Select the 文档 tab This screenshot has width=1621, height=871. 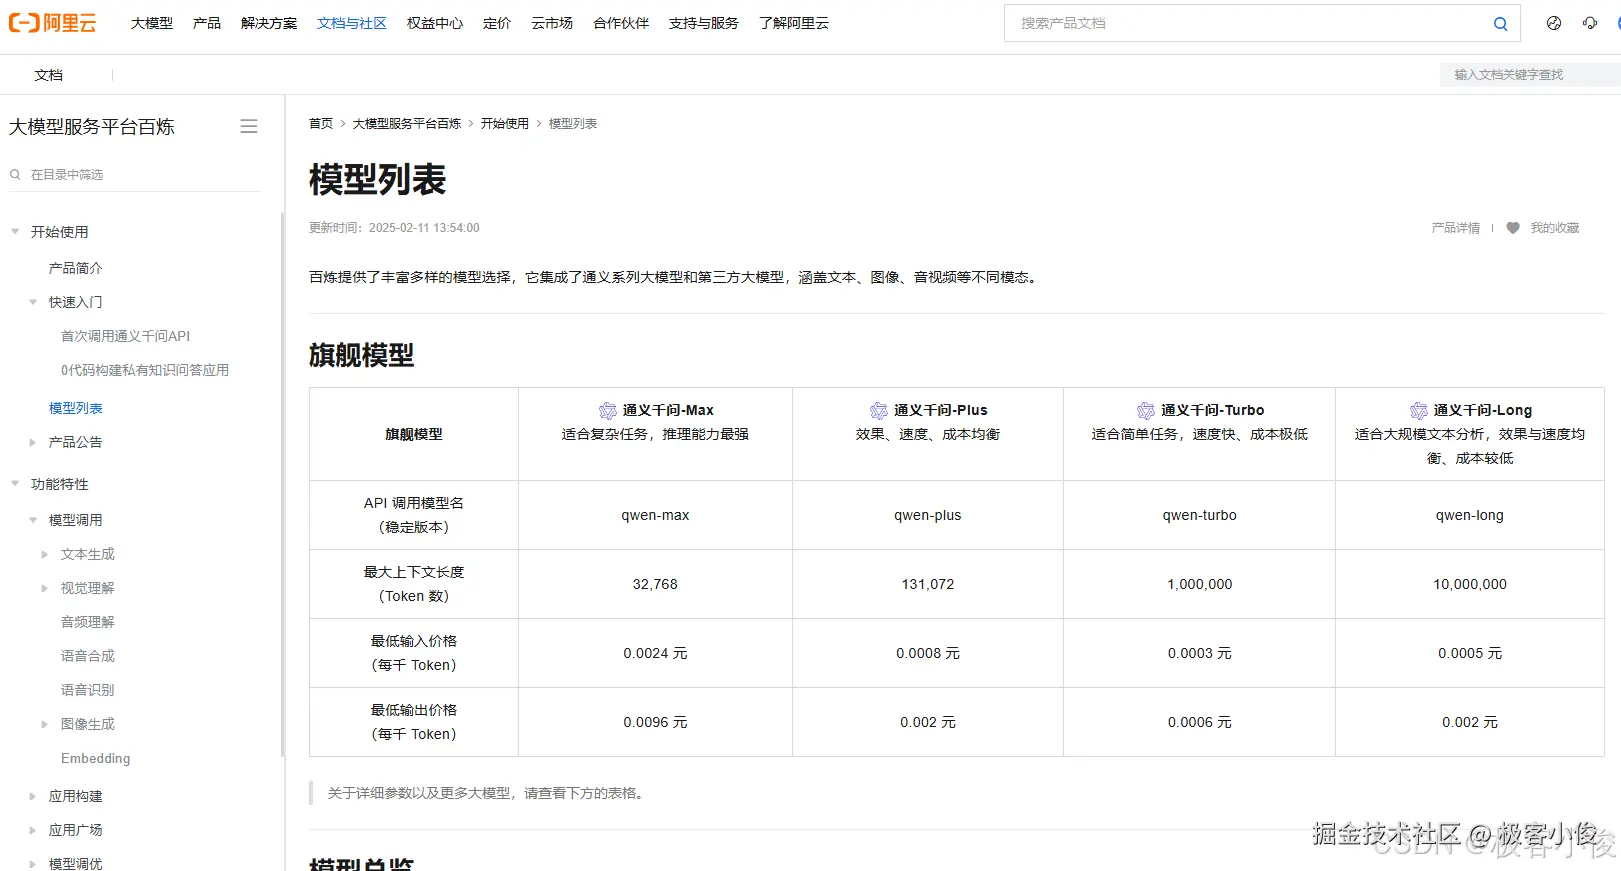(48, 75)
